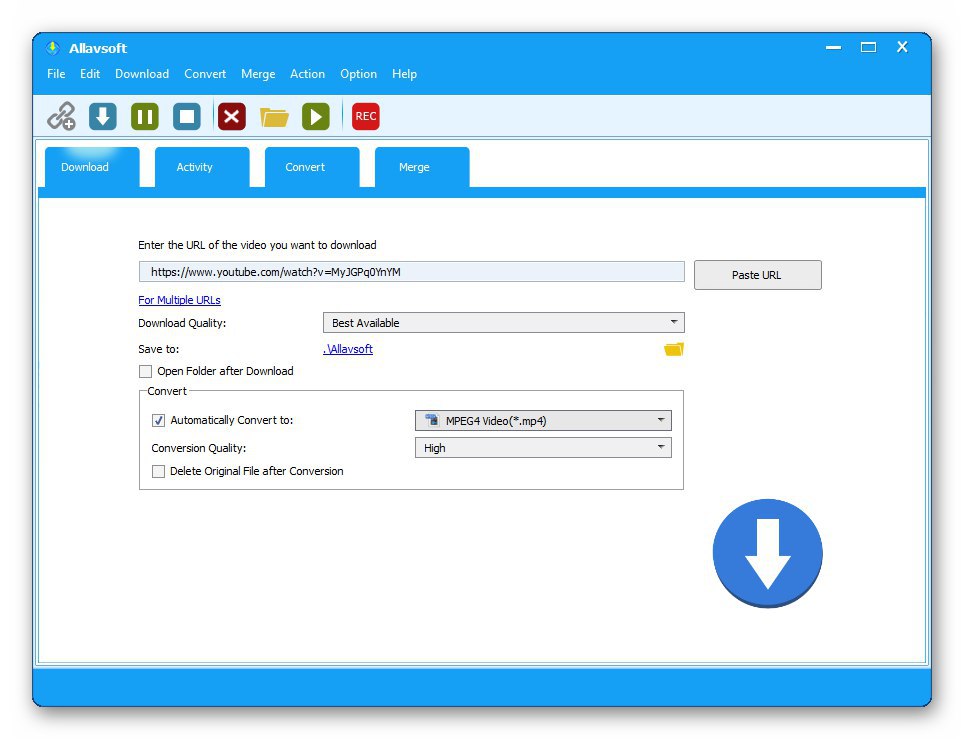The height and width of the screenshot is (739, 964).
Task: Open the Option menu
Action: 358,74
